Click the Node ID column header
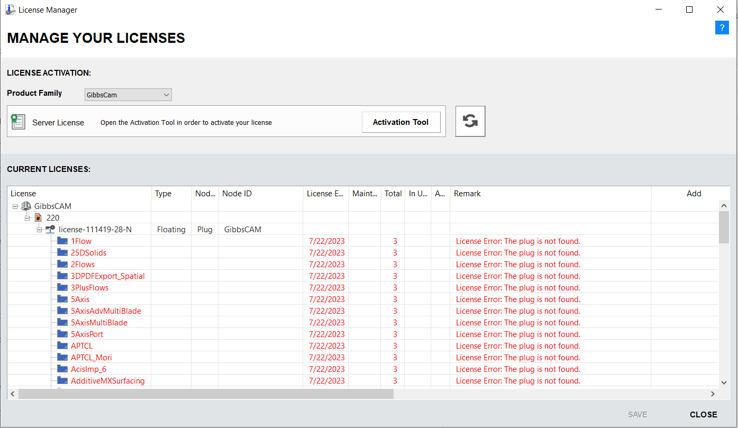This screenshot has width=738, height=428. pos(261,194)
